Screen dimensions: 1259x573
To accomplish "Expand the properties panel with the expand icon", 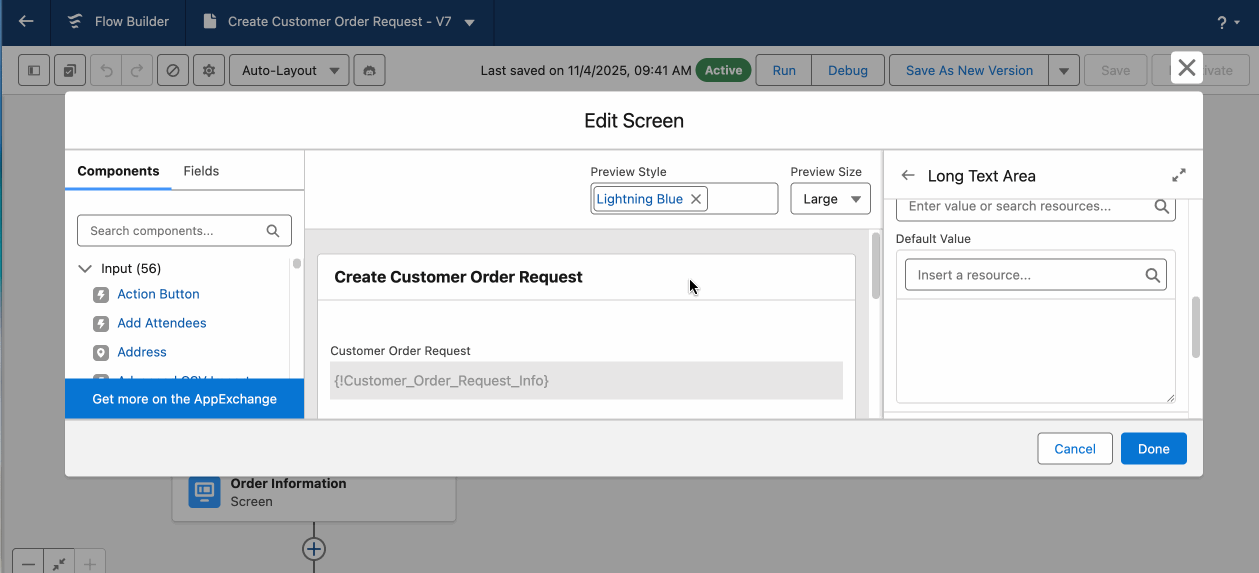I will pos(1179,175).
